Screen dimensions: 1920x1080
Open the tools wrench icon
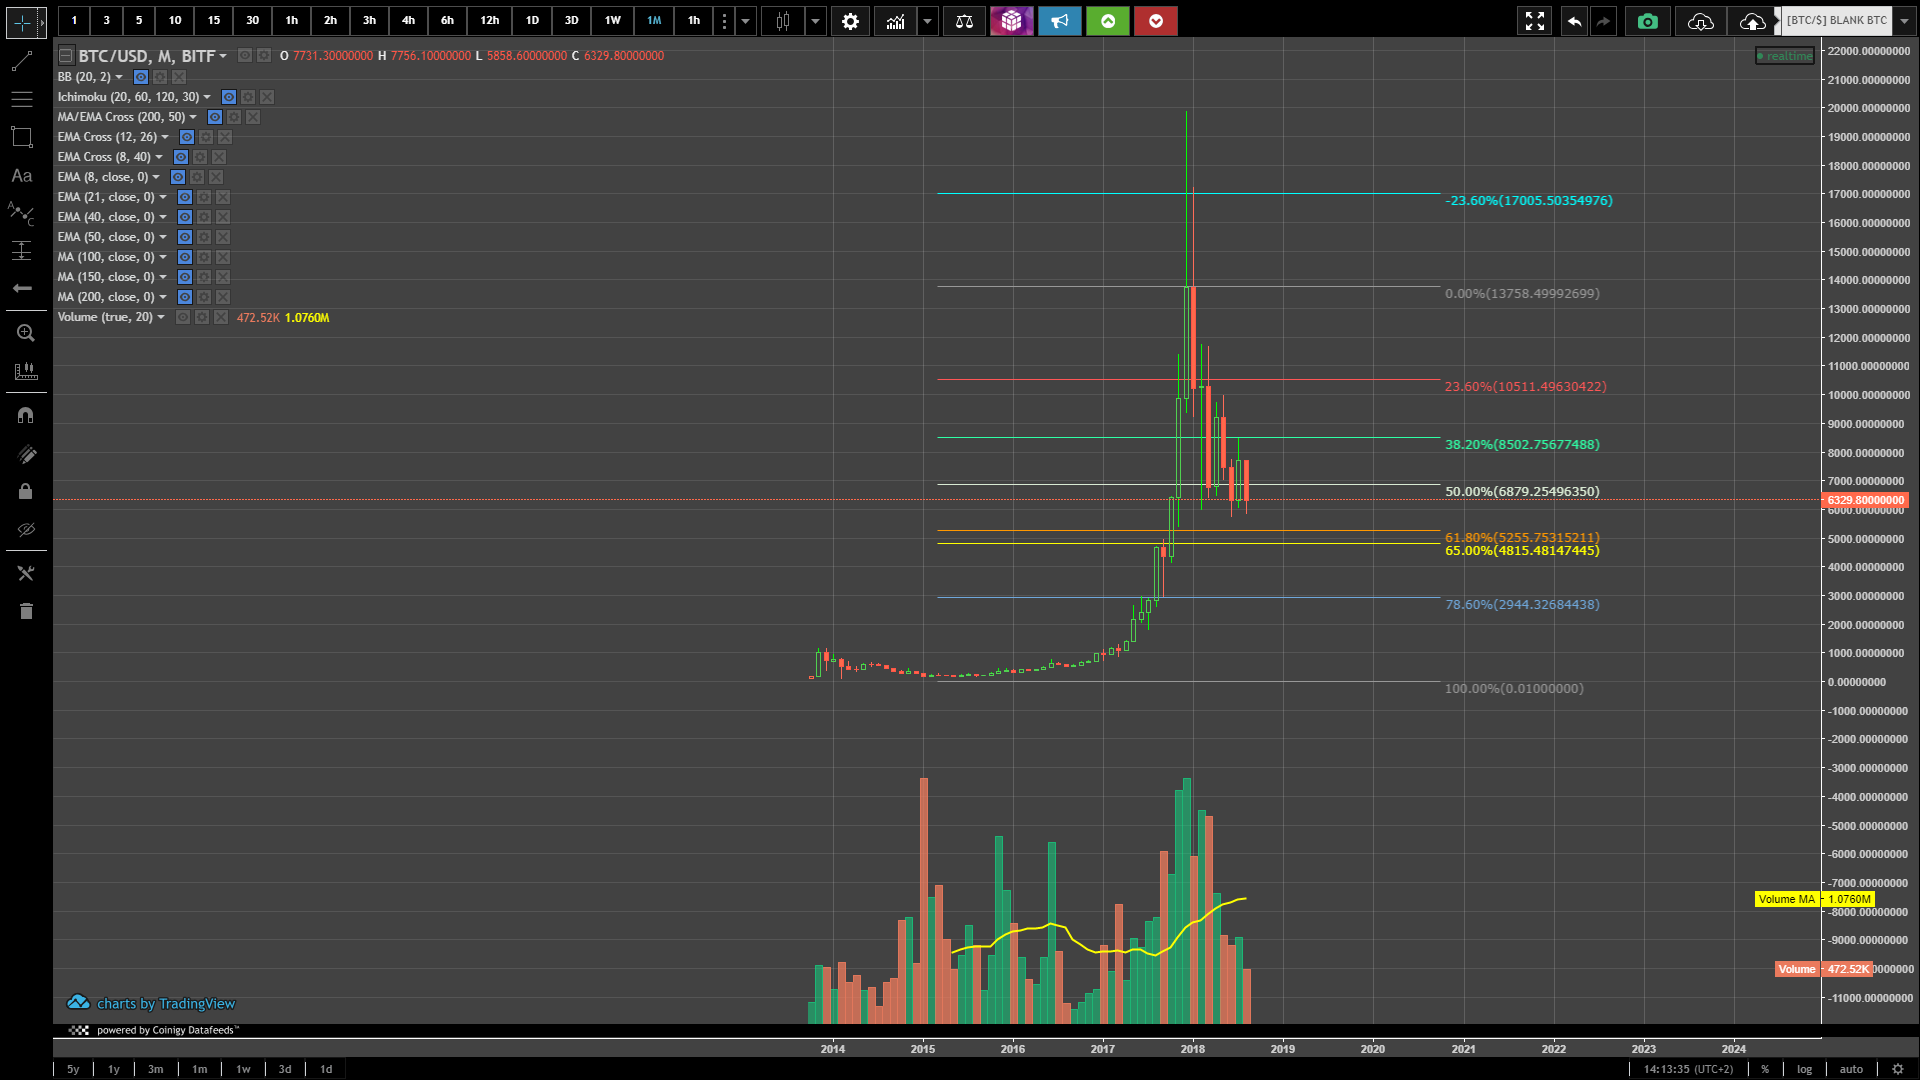(x=26, y=573)
